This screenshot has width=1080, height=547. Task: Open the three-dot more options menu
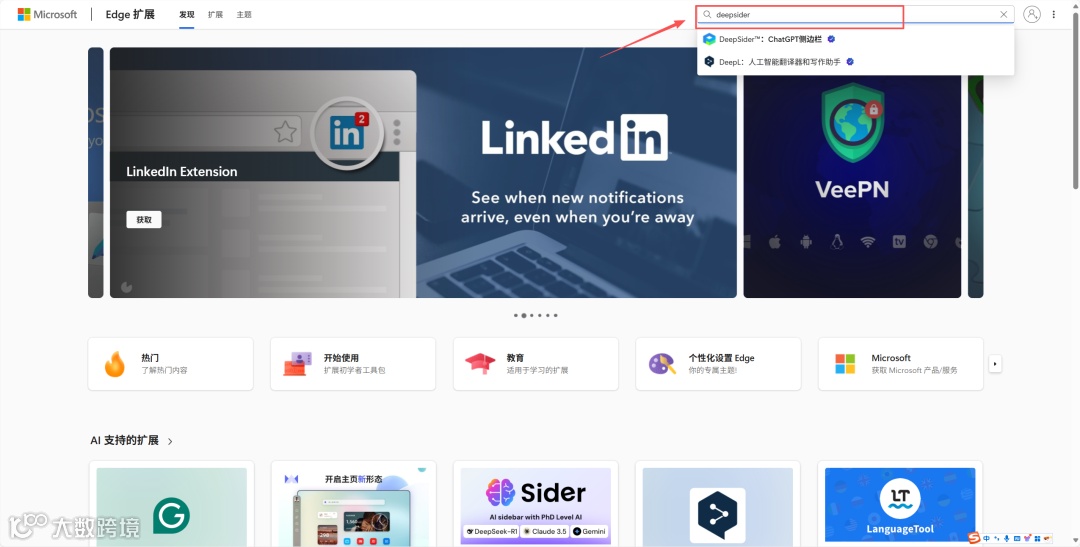pyautogui.click(x=1054, y=14)
